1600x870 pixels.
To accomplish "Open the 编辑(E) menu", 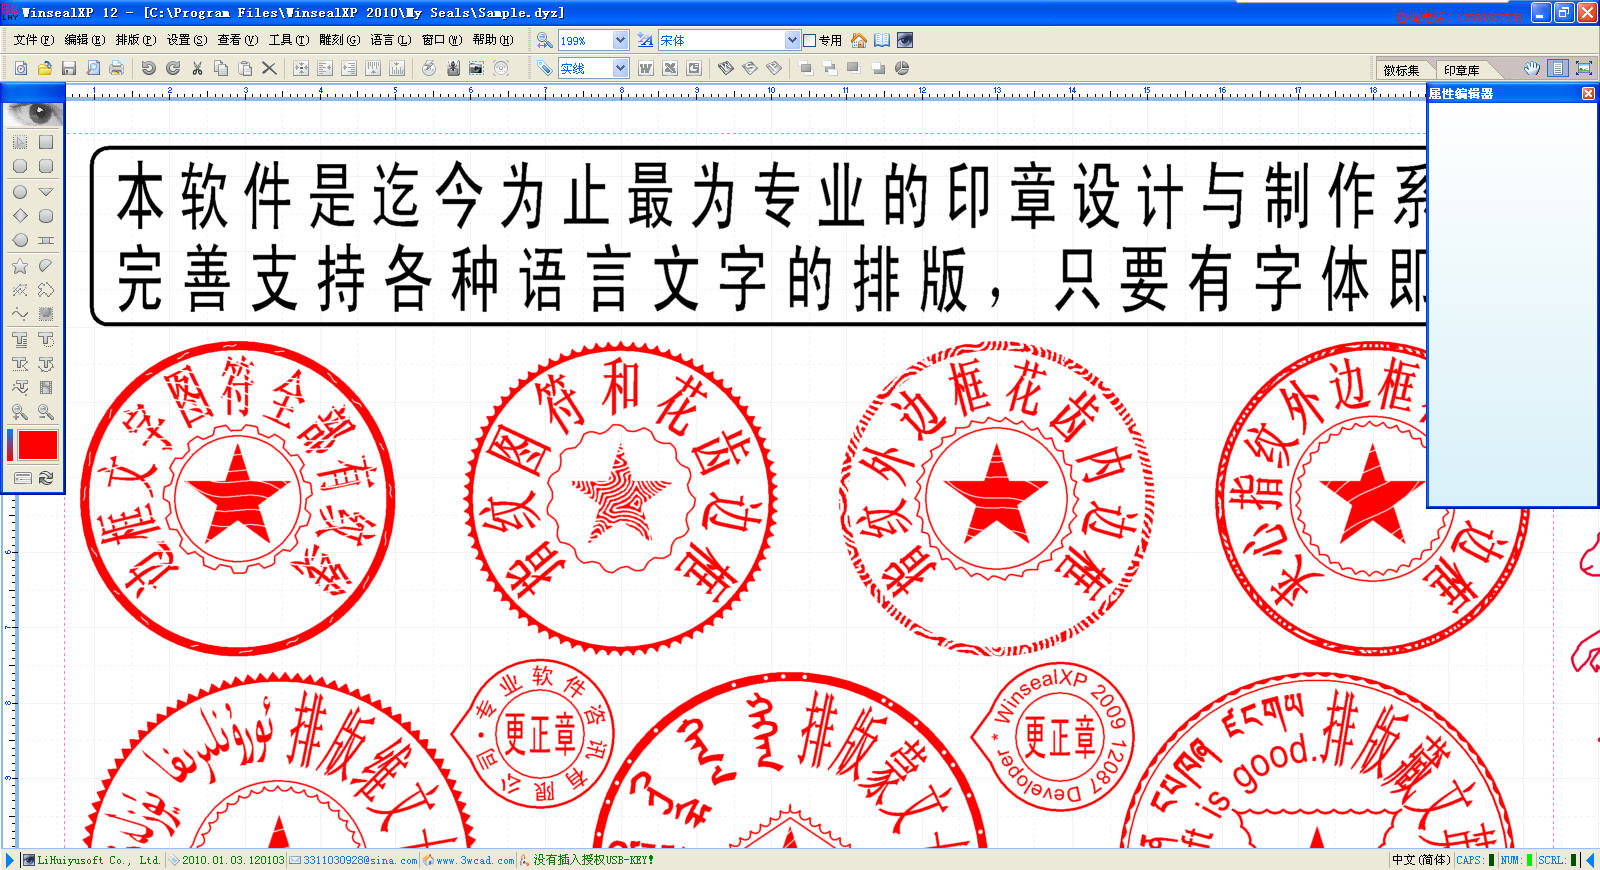I will click(x=85, y=40).
